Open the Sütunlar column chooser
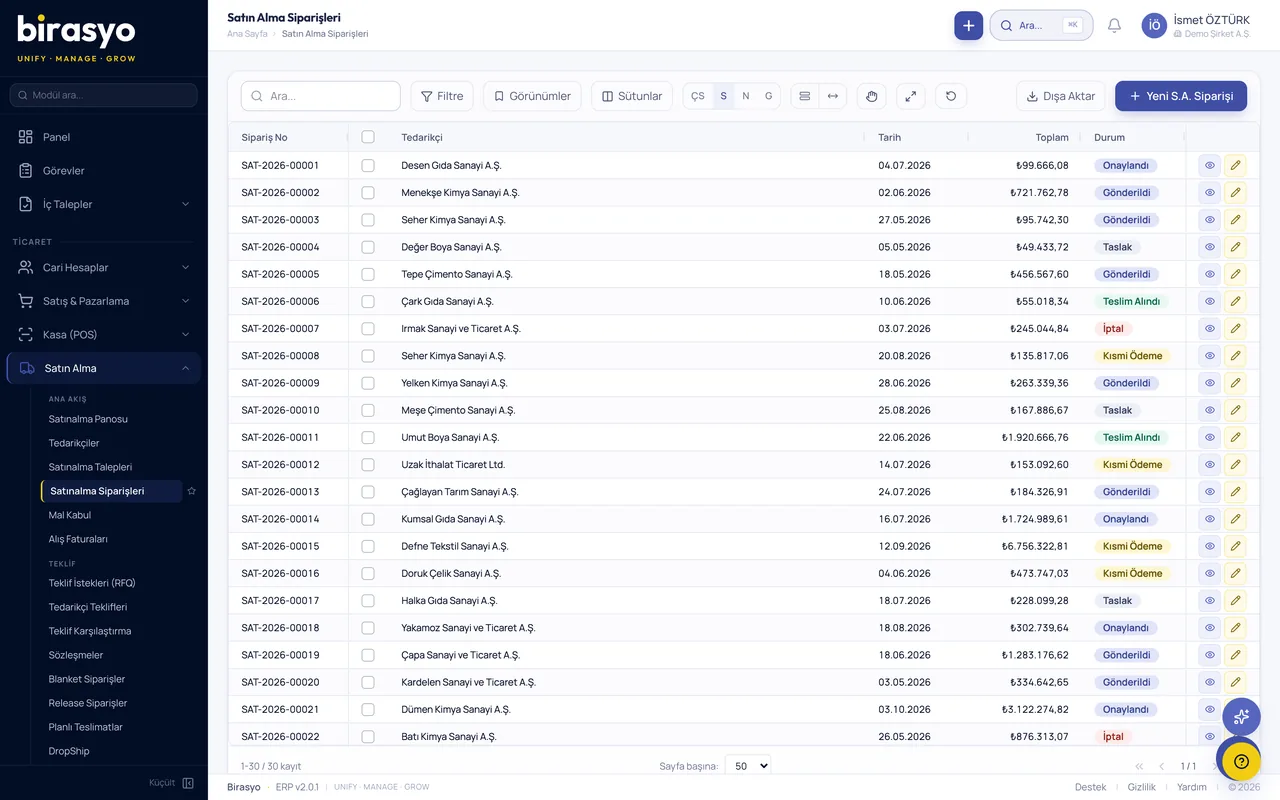This screenshot has width=1280, height=800. (632, 96)
